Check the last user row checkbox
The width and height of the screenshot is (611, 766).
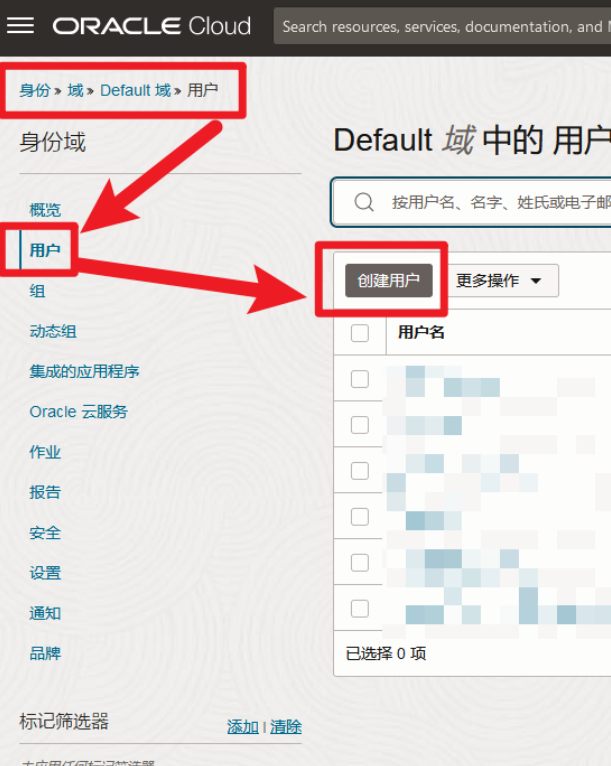360,608
